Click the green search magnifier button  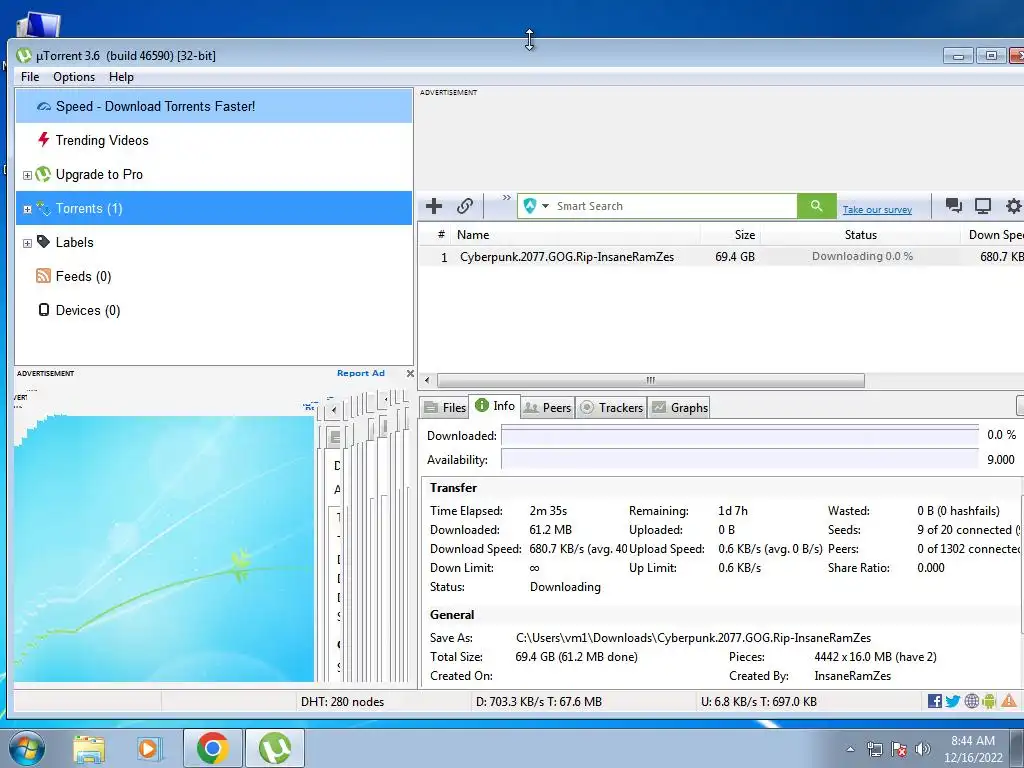pyautogui.click(x=816, y=206)
